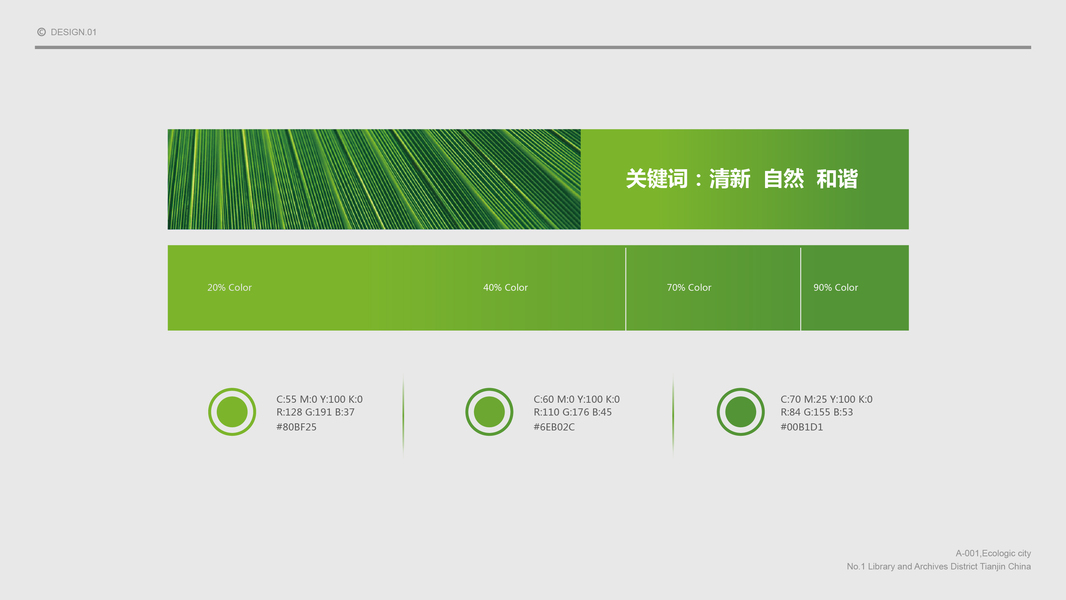Click the 40% Color label
This screenshot has height=600, width=1066.
[x=505, y=287]
